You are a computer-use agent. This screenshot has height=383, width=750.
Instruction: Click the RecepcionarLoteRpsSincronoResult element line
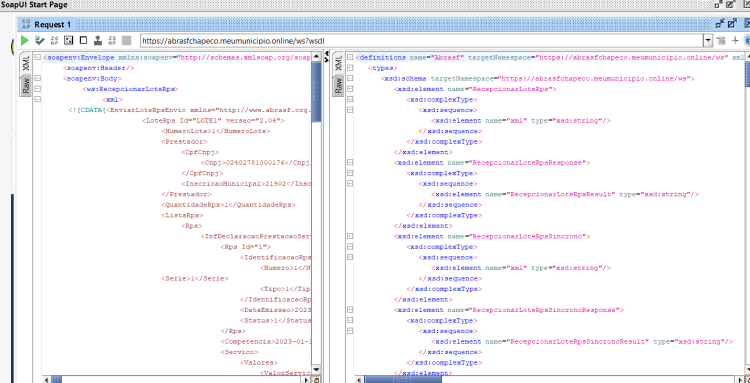(x=582, y=341)
